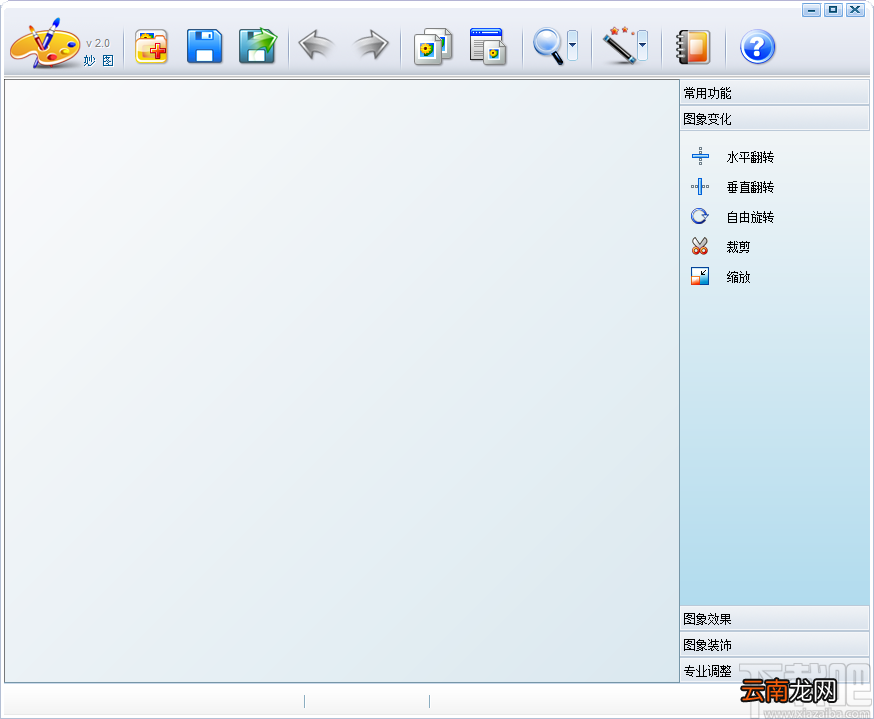The image size is (874, 719).
Task: Open the stacked photos batch icon
Action: pyautogui.click(x=433, y=47)
